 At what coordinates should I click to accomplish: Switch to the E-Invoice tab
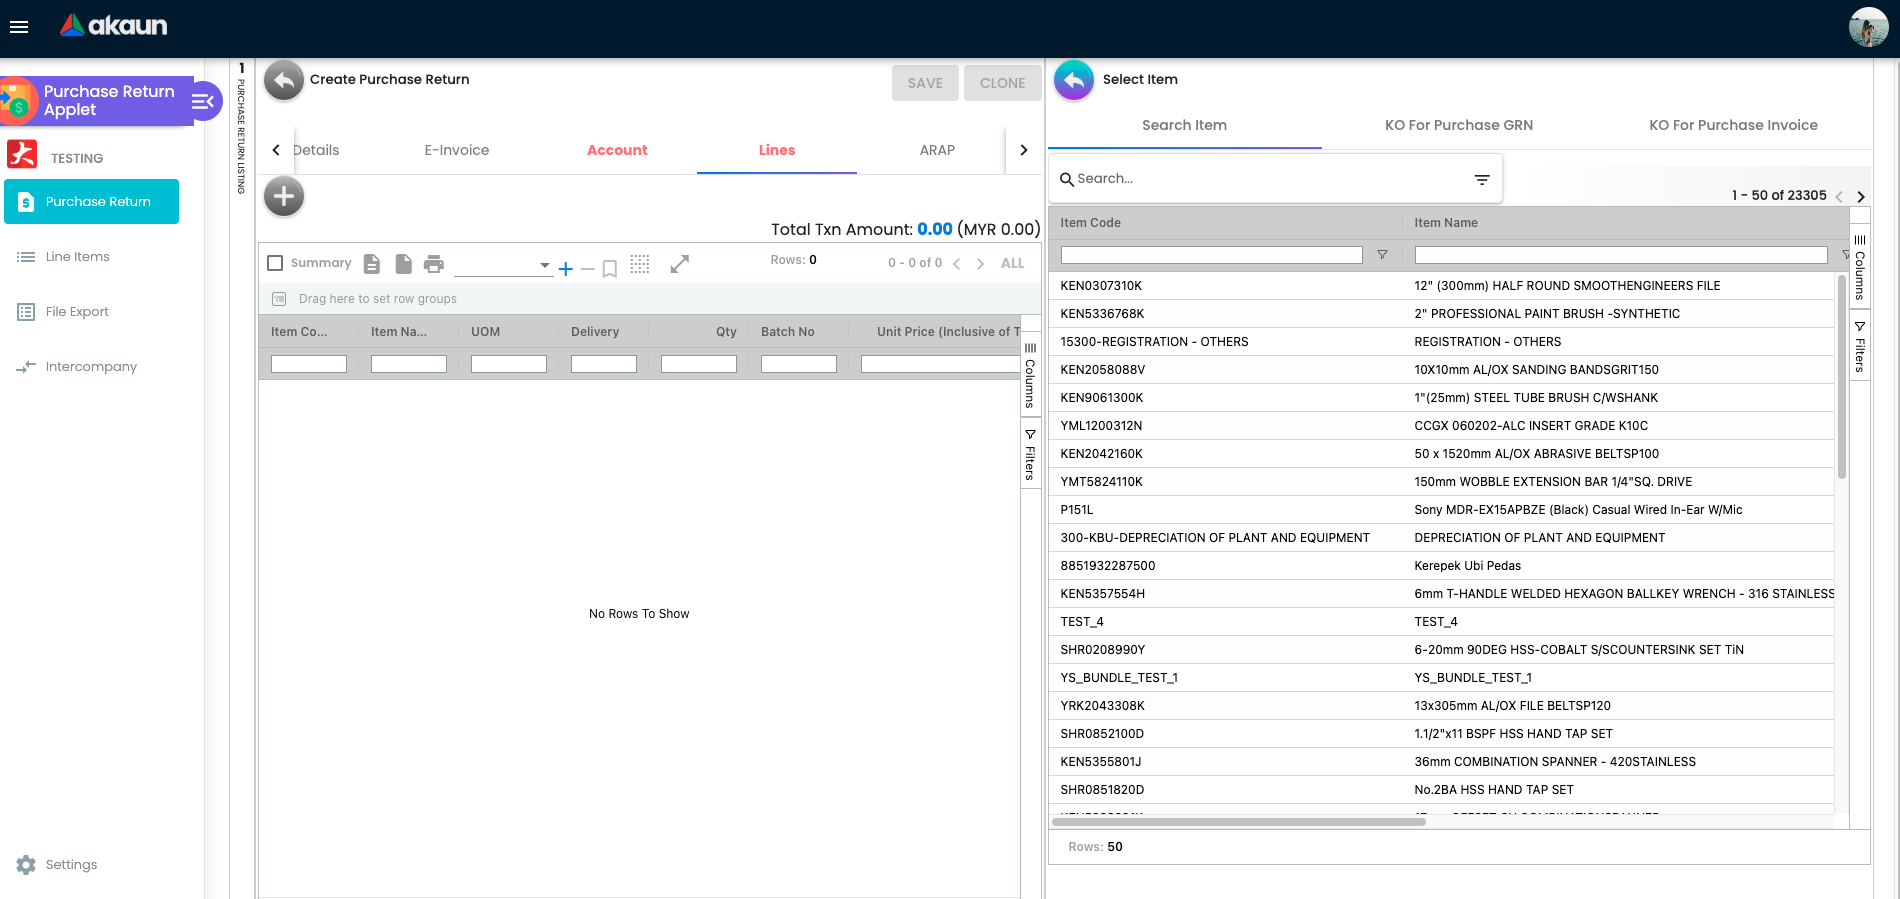(x=457, y=150)
